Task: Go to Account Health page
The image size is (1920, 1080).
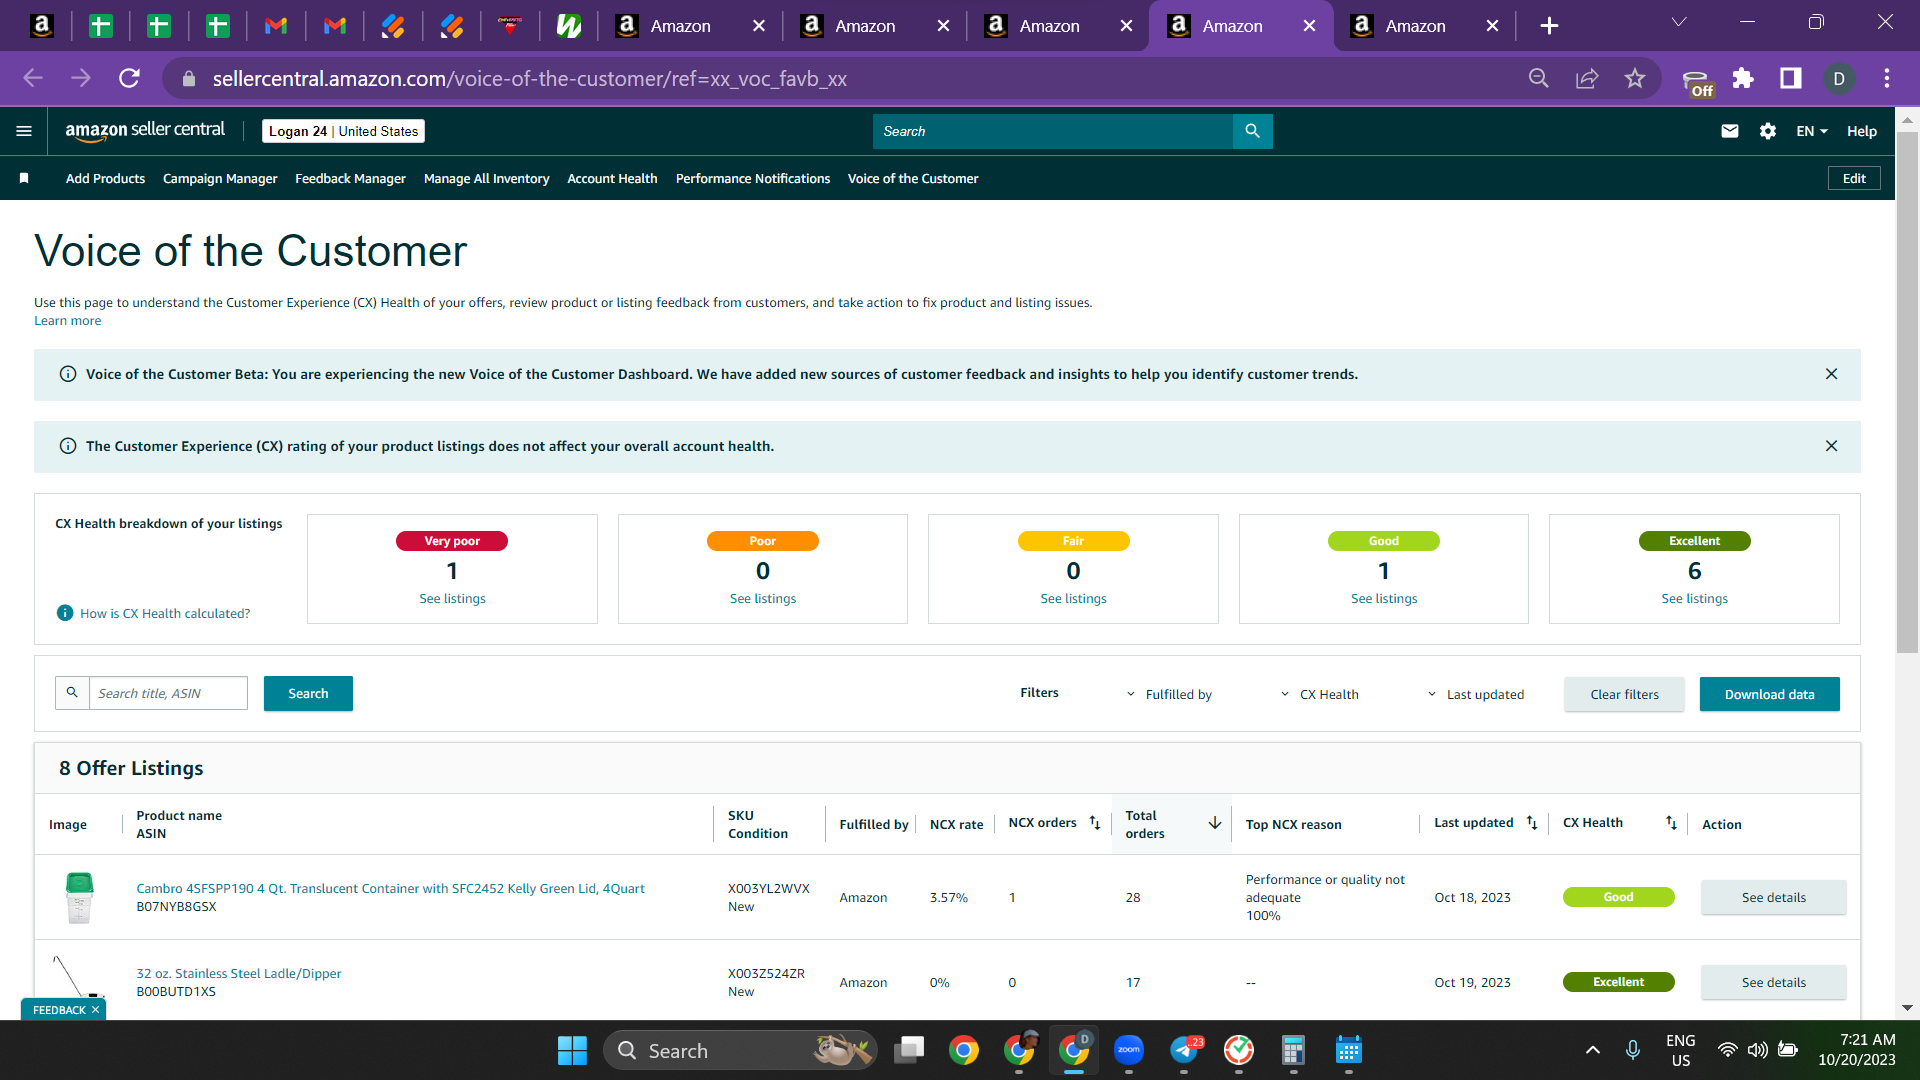Action: pyautogui.click(x=612, y=178)
